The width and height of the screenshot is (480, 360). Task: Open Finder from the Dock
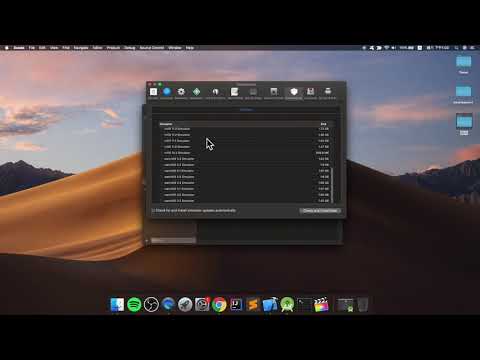click(117, 304)
